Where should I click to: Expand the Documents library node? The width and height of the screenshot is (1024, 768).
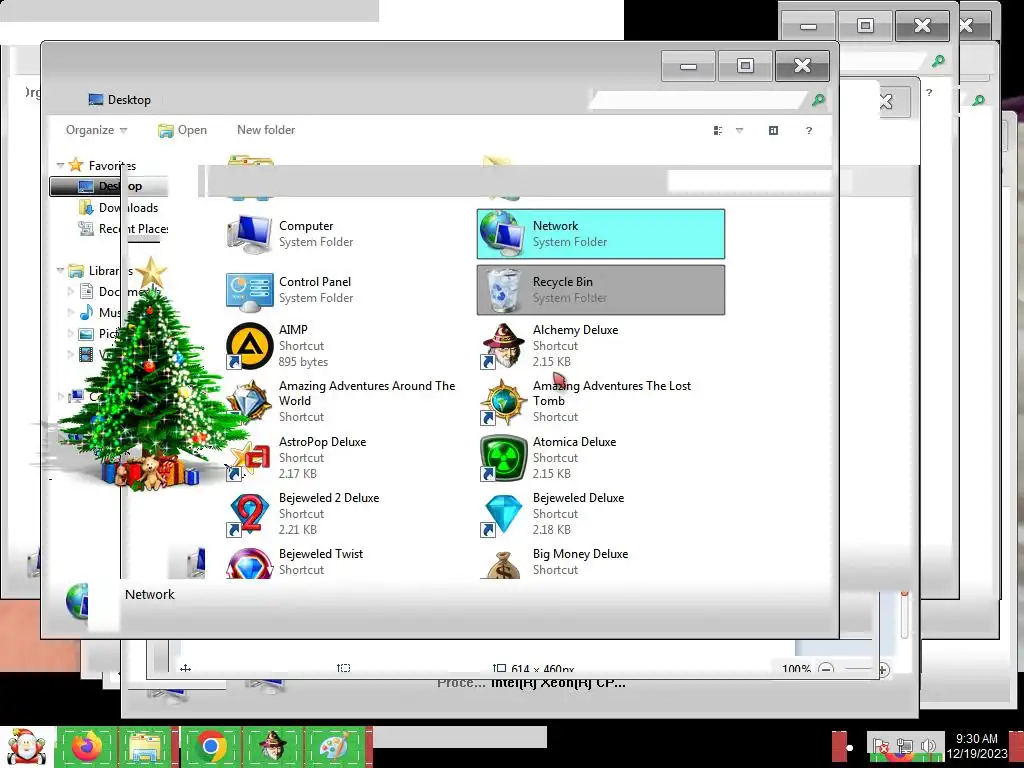(x=71, y=292)
